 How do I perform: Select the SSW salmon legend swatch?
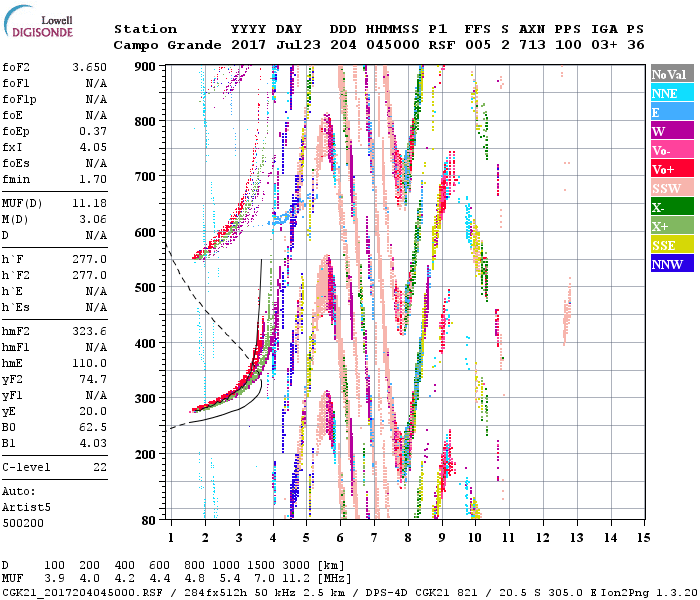[x=672, y=188]
